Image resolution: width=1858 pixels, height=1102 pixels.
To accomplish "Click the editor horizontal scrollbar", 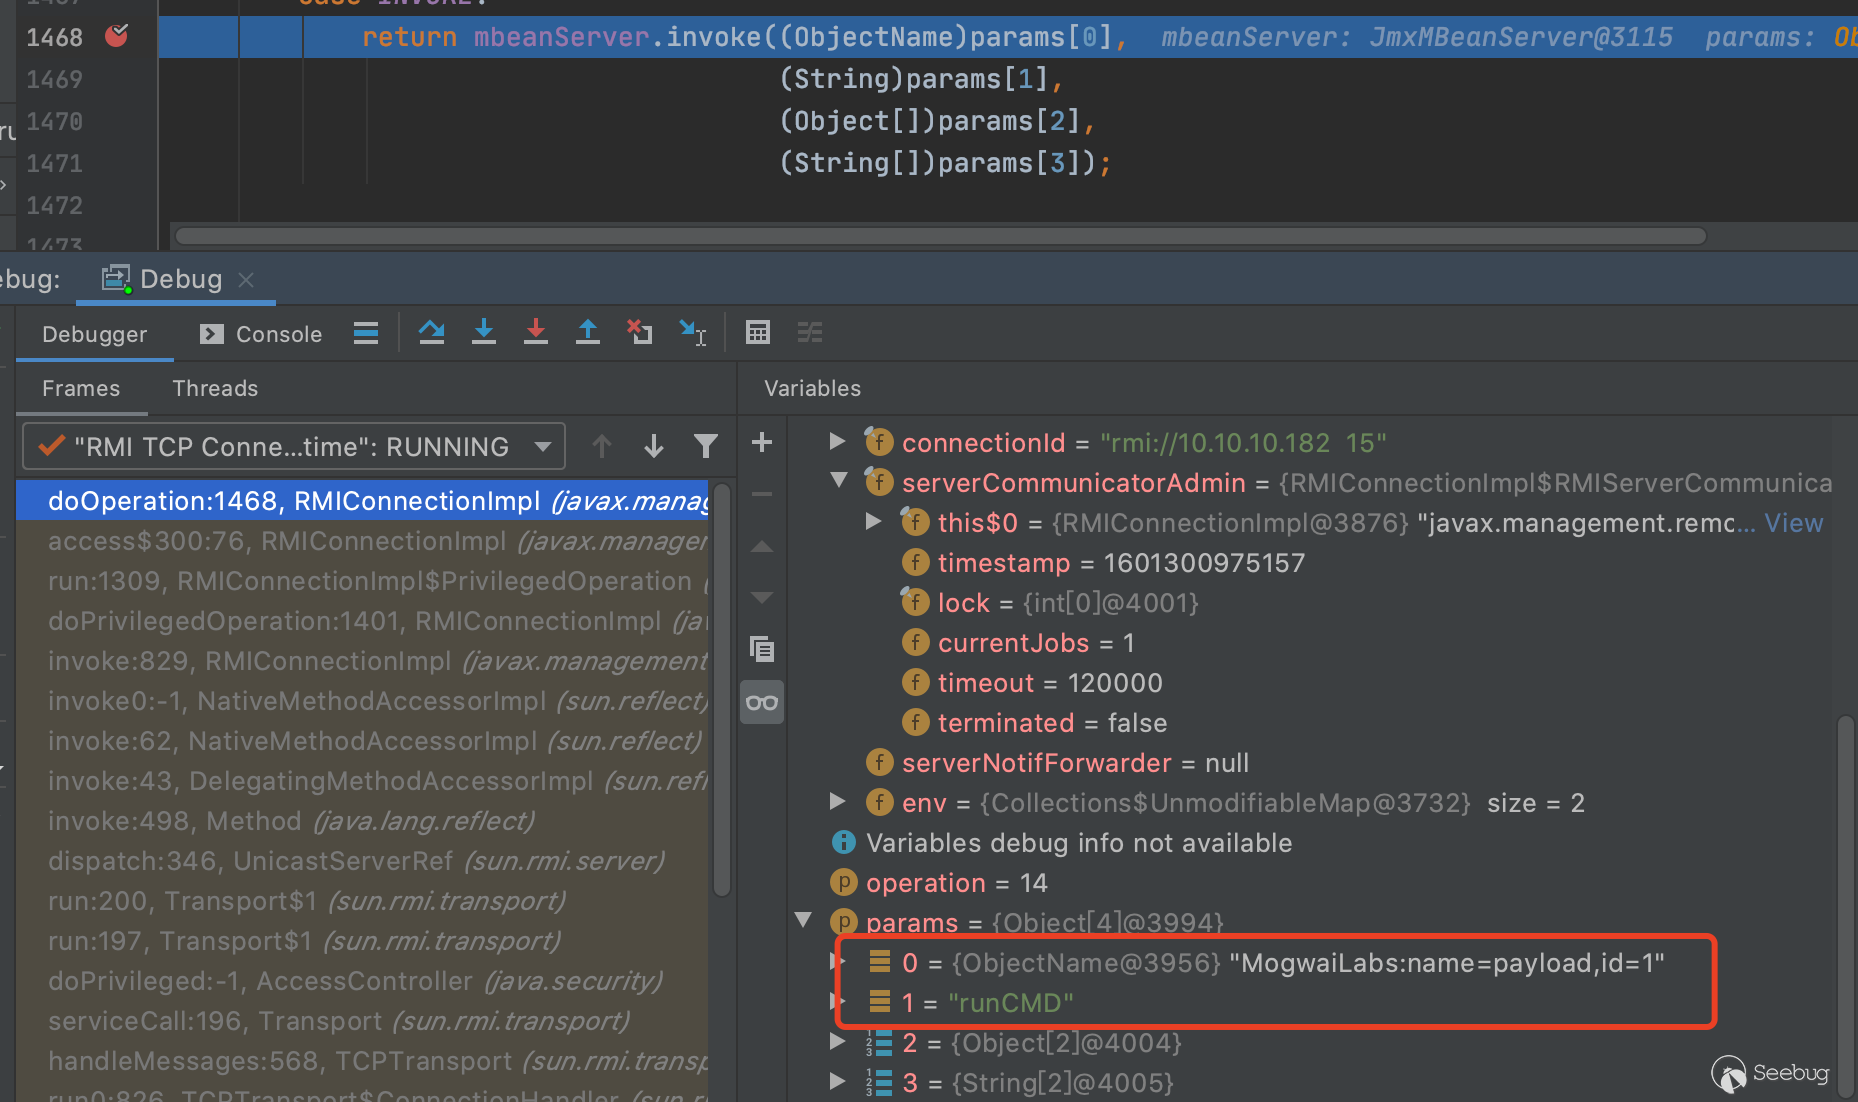I will point(940,237).
